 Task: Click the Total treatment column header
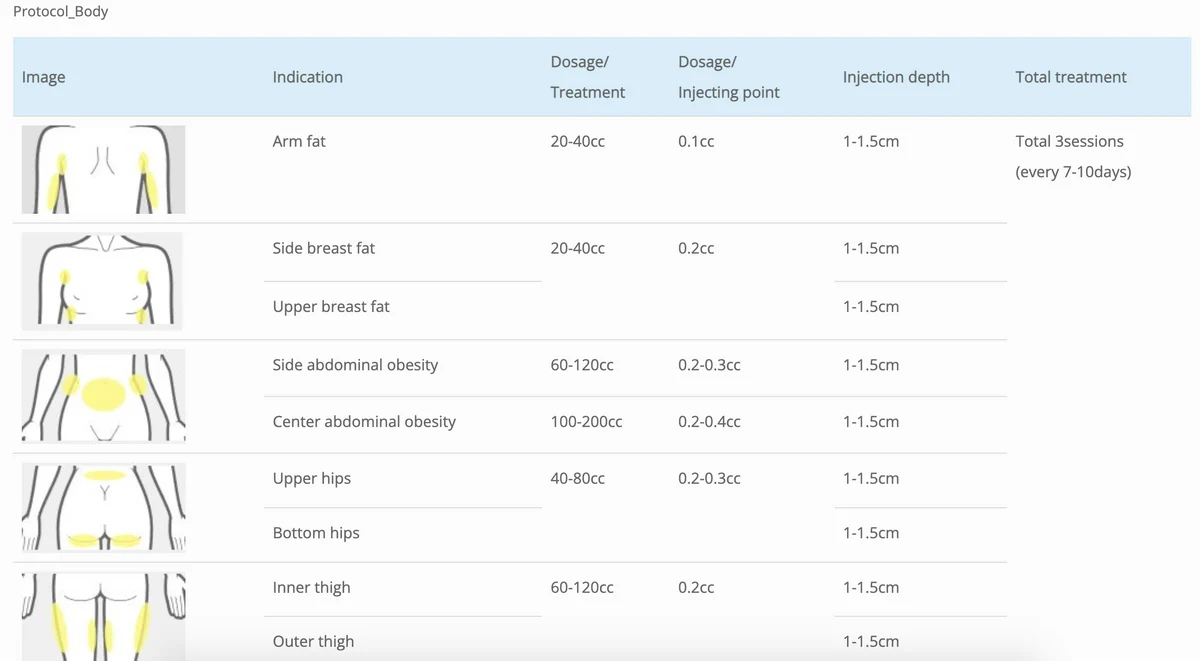[x=1070, y=77]
